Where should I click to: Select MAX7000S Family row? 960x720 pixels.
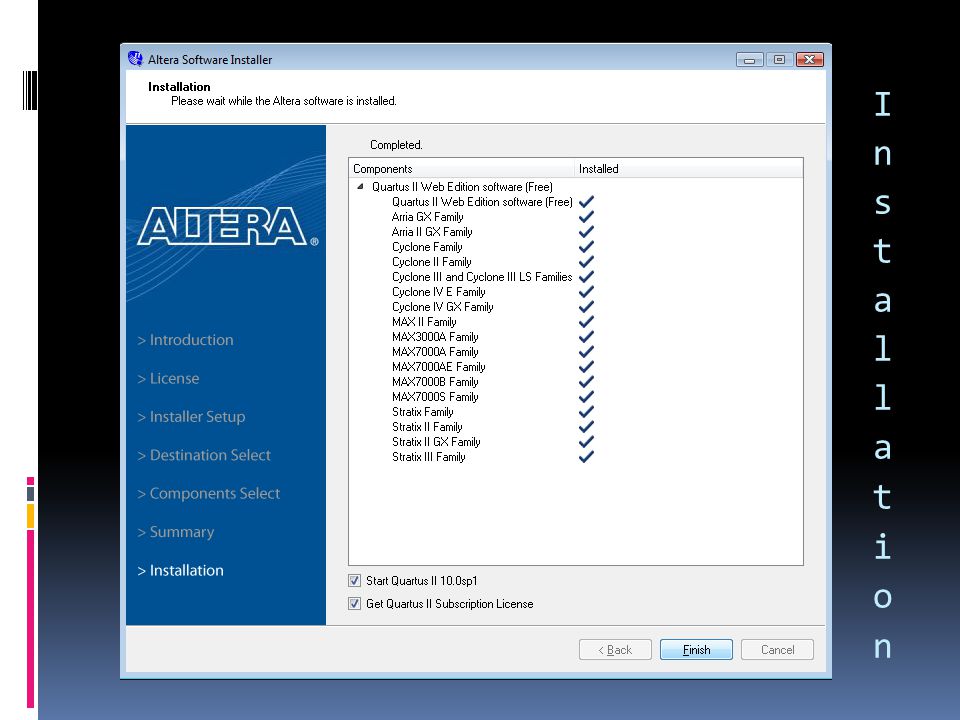click(x=435, y=397)
